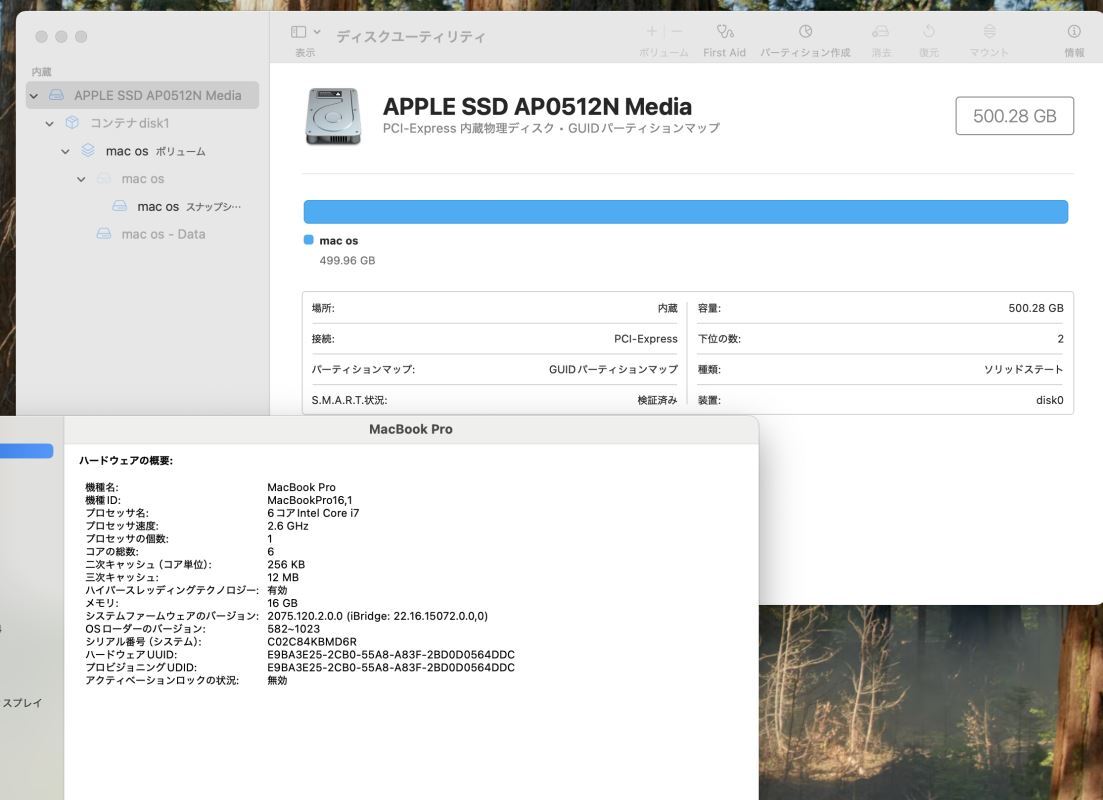
Task: Select the dimmed mac os volume row
Action: click(x=143, y=179)
